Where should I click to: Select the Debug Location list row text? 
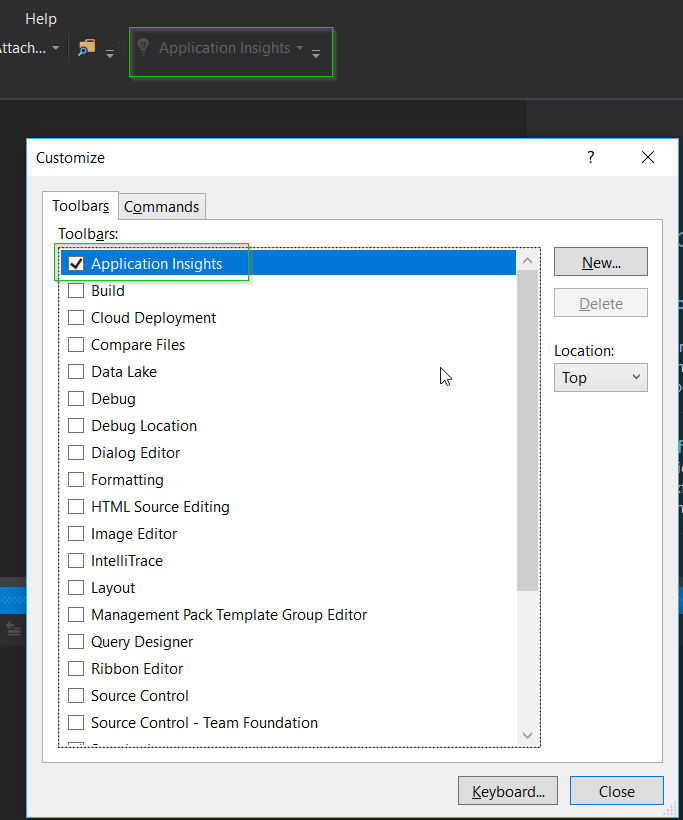[x=144, y=426]
